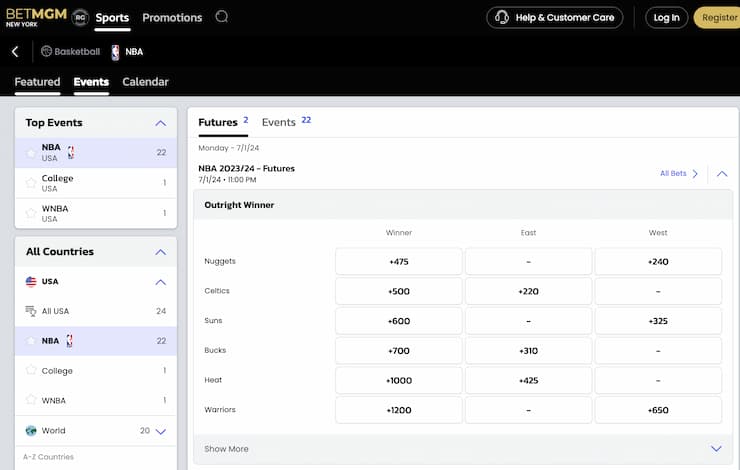Select Suns West odds +325

658,321
